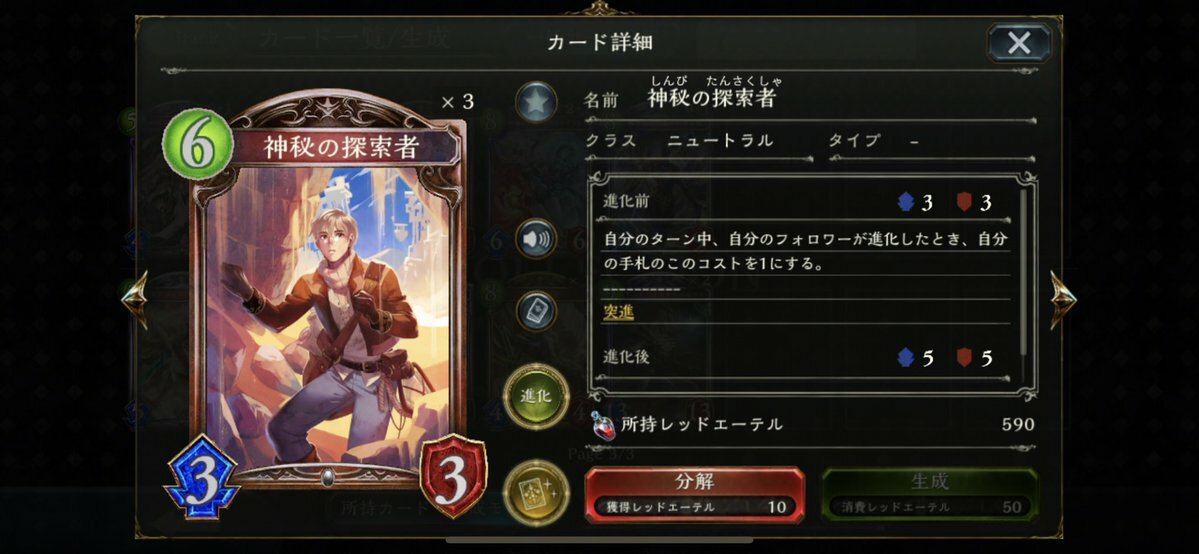Toggle the favorite star icon
Image resolution: width=1199 pixels, height=554 pixels.
(536, 102)
